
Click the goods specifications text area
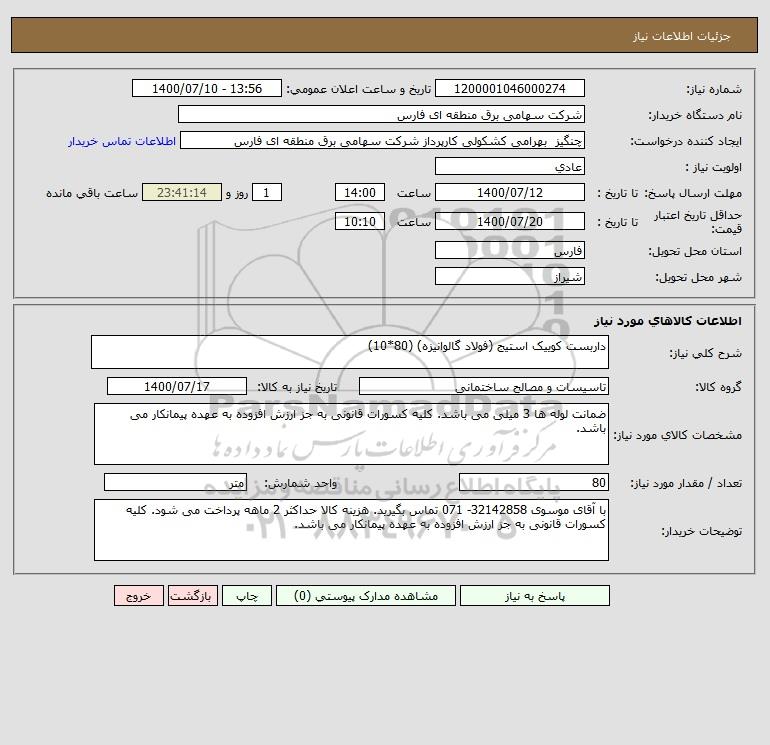pyautogui.click(x=351, y=434)
